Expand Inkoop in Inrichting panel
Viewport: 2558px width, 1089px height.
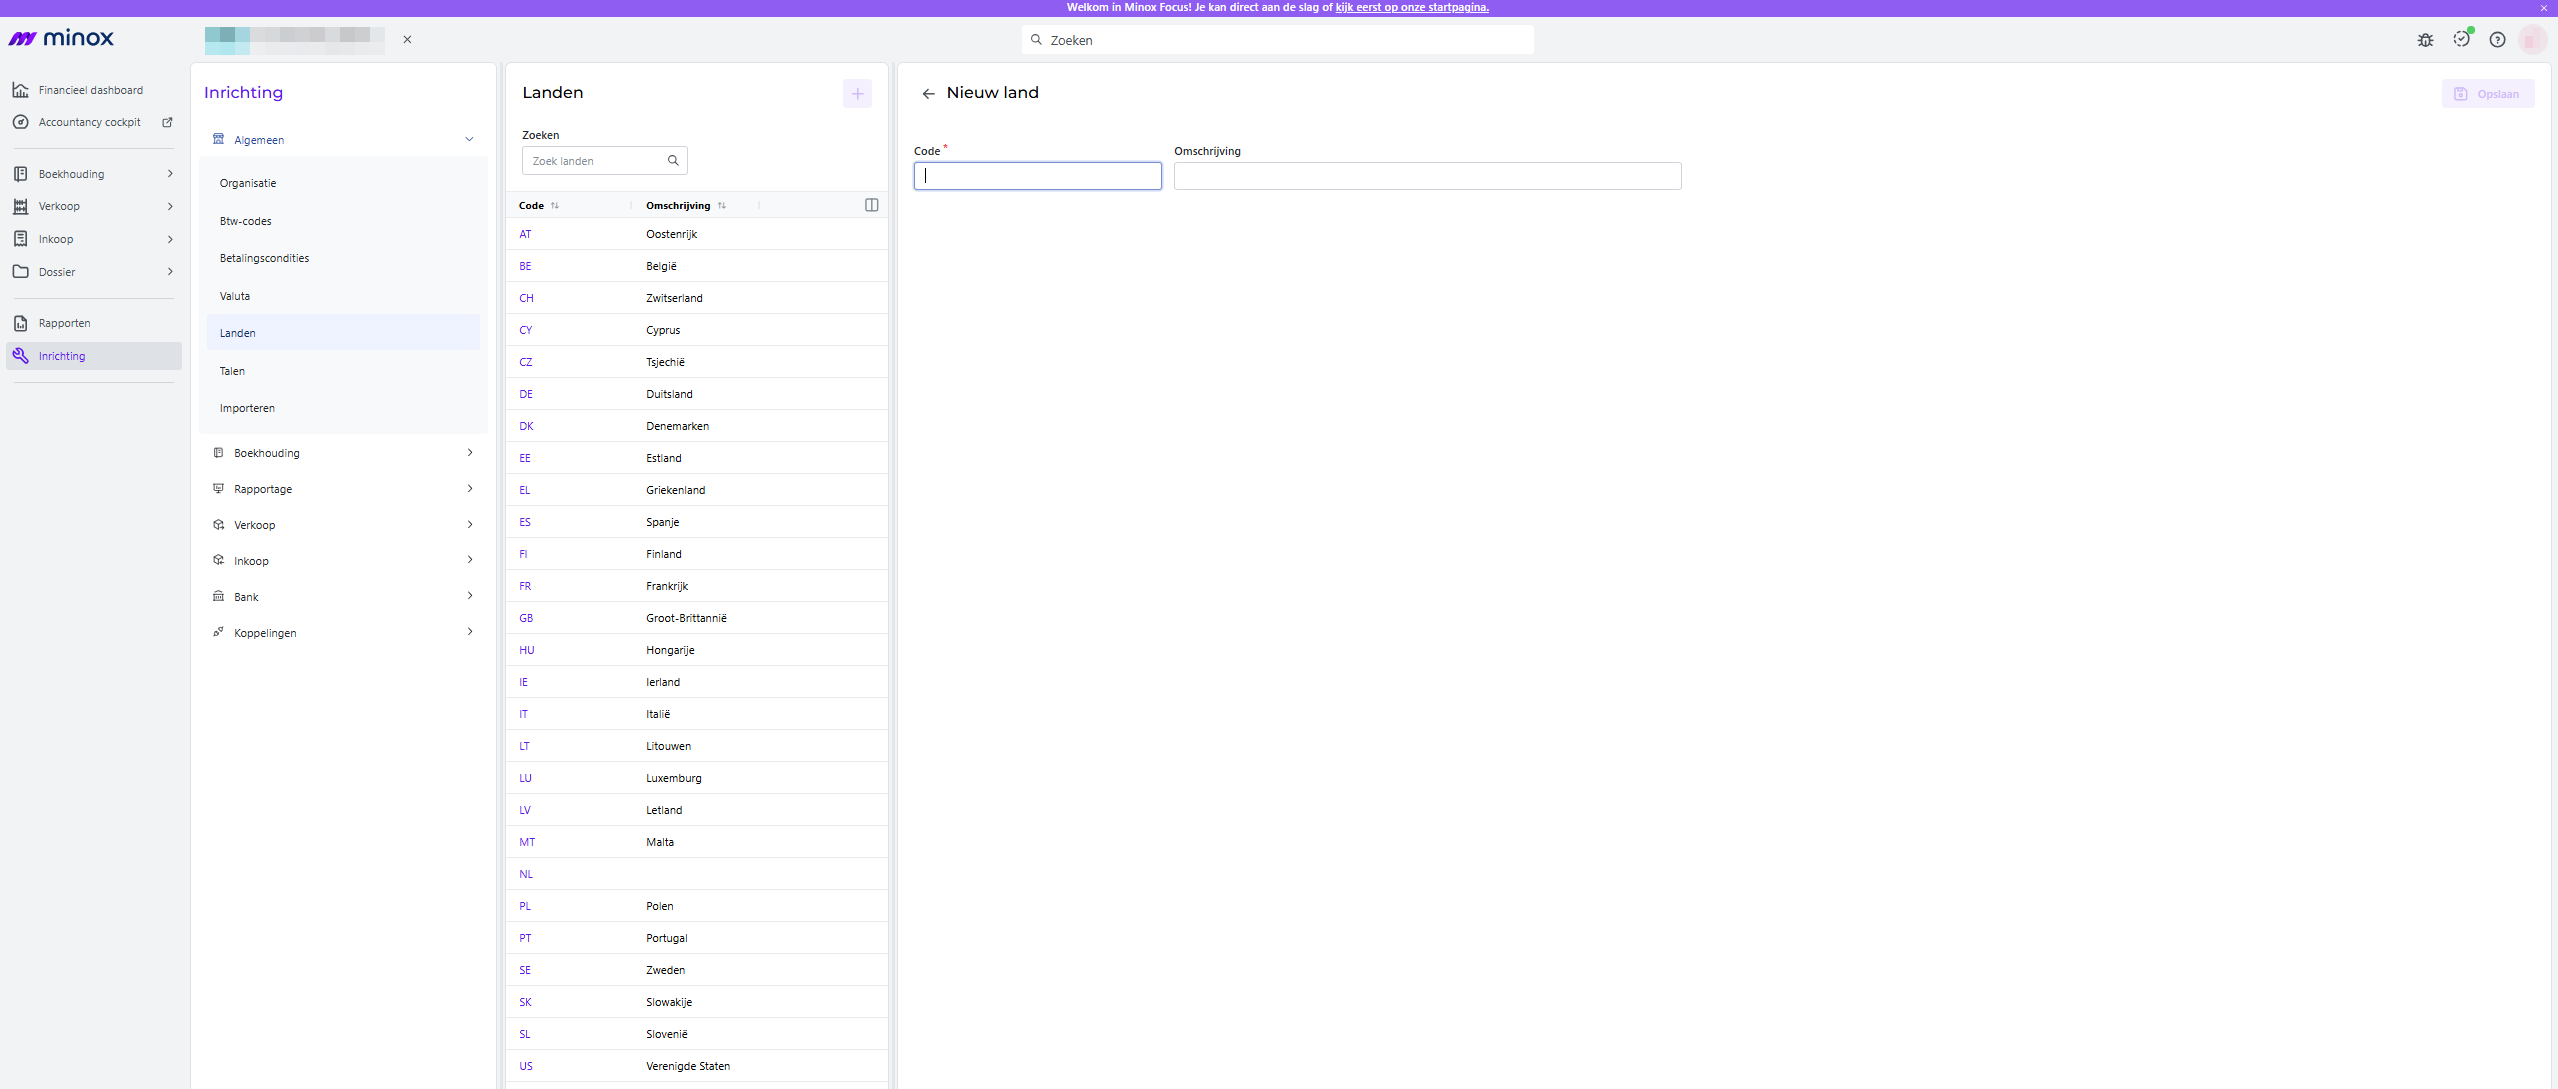343,561
